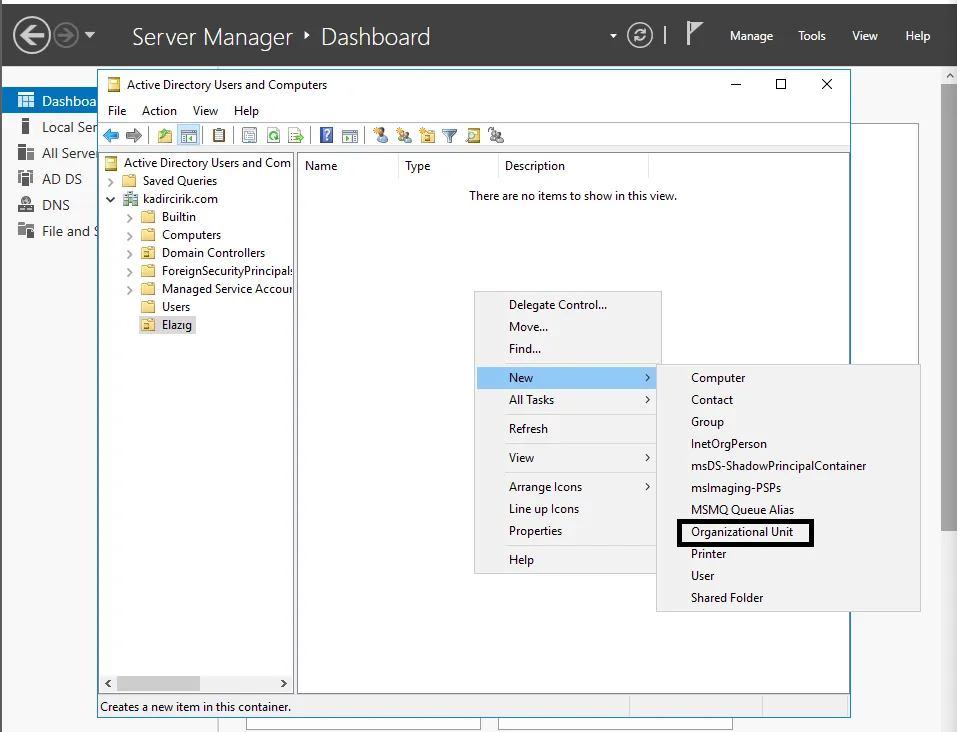This screenshot has width=957, height=732.
Task: Click Server Manager forward navigation arrow
Action: point(66,35)
